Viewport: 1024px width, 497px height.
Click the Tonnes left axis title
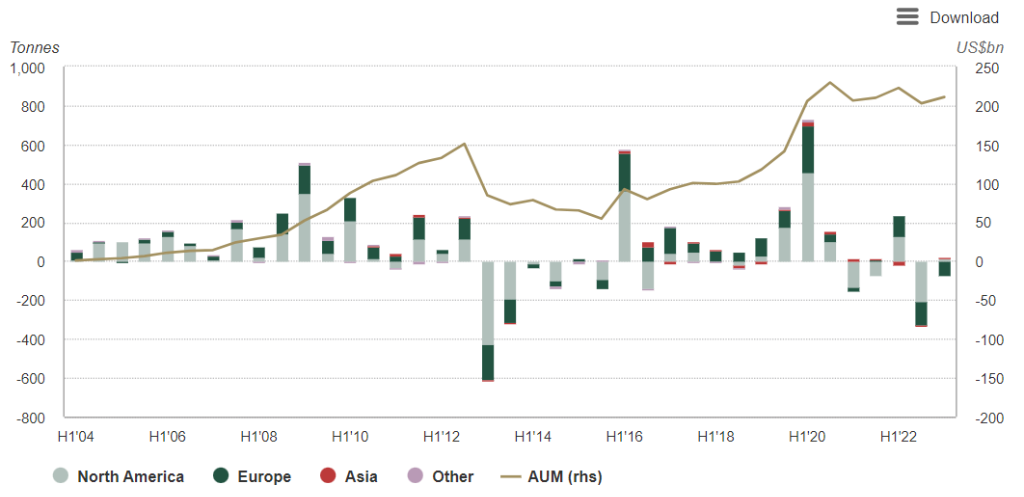(x=35, y=47)
